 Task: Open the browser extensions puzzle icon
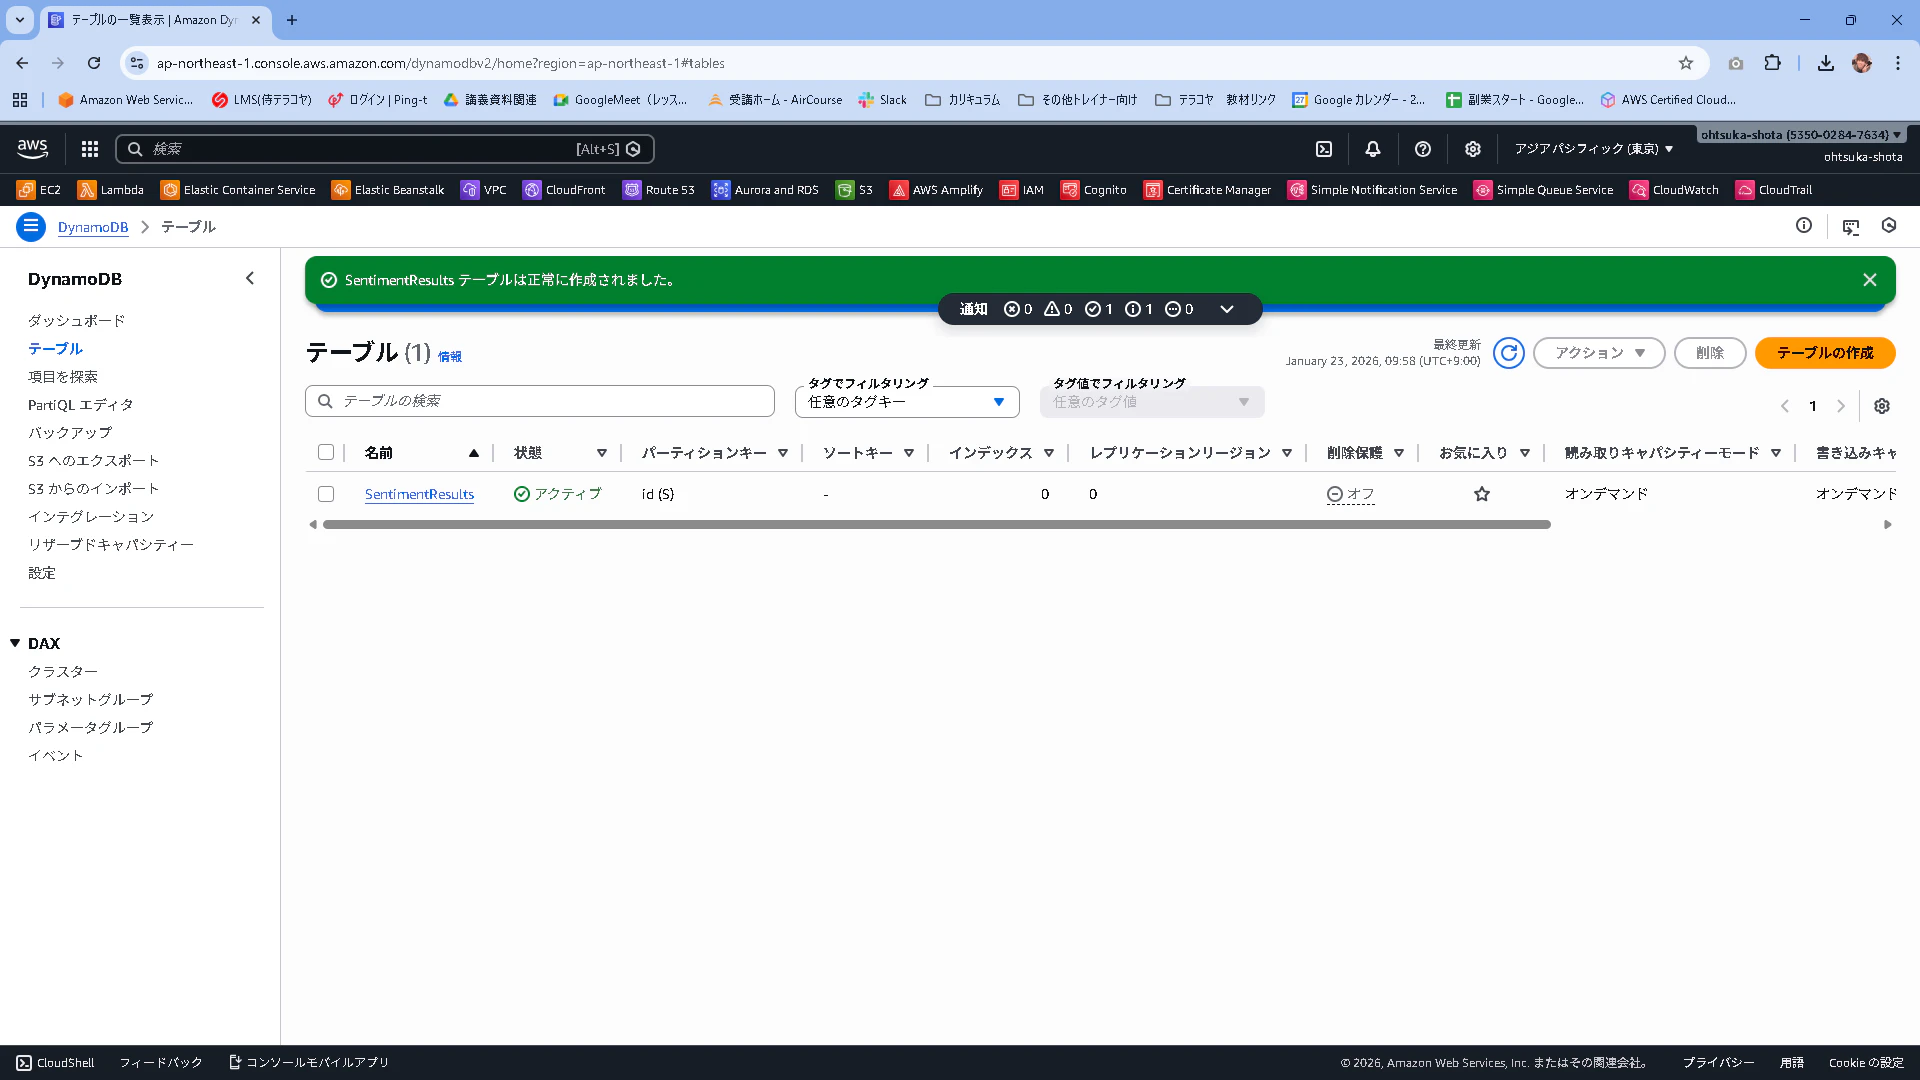tap(1772, 63)
